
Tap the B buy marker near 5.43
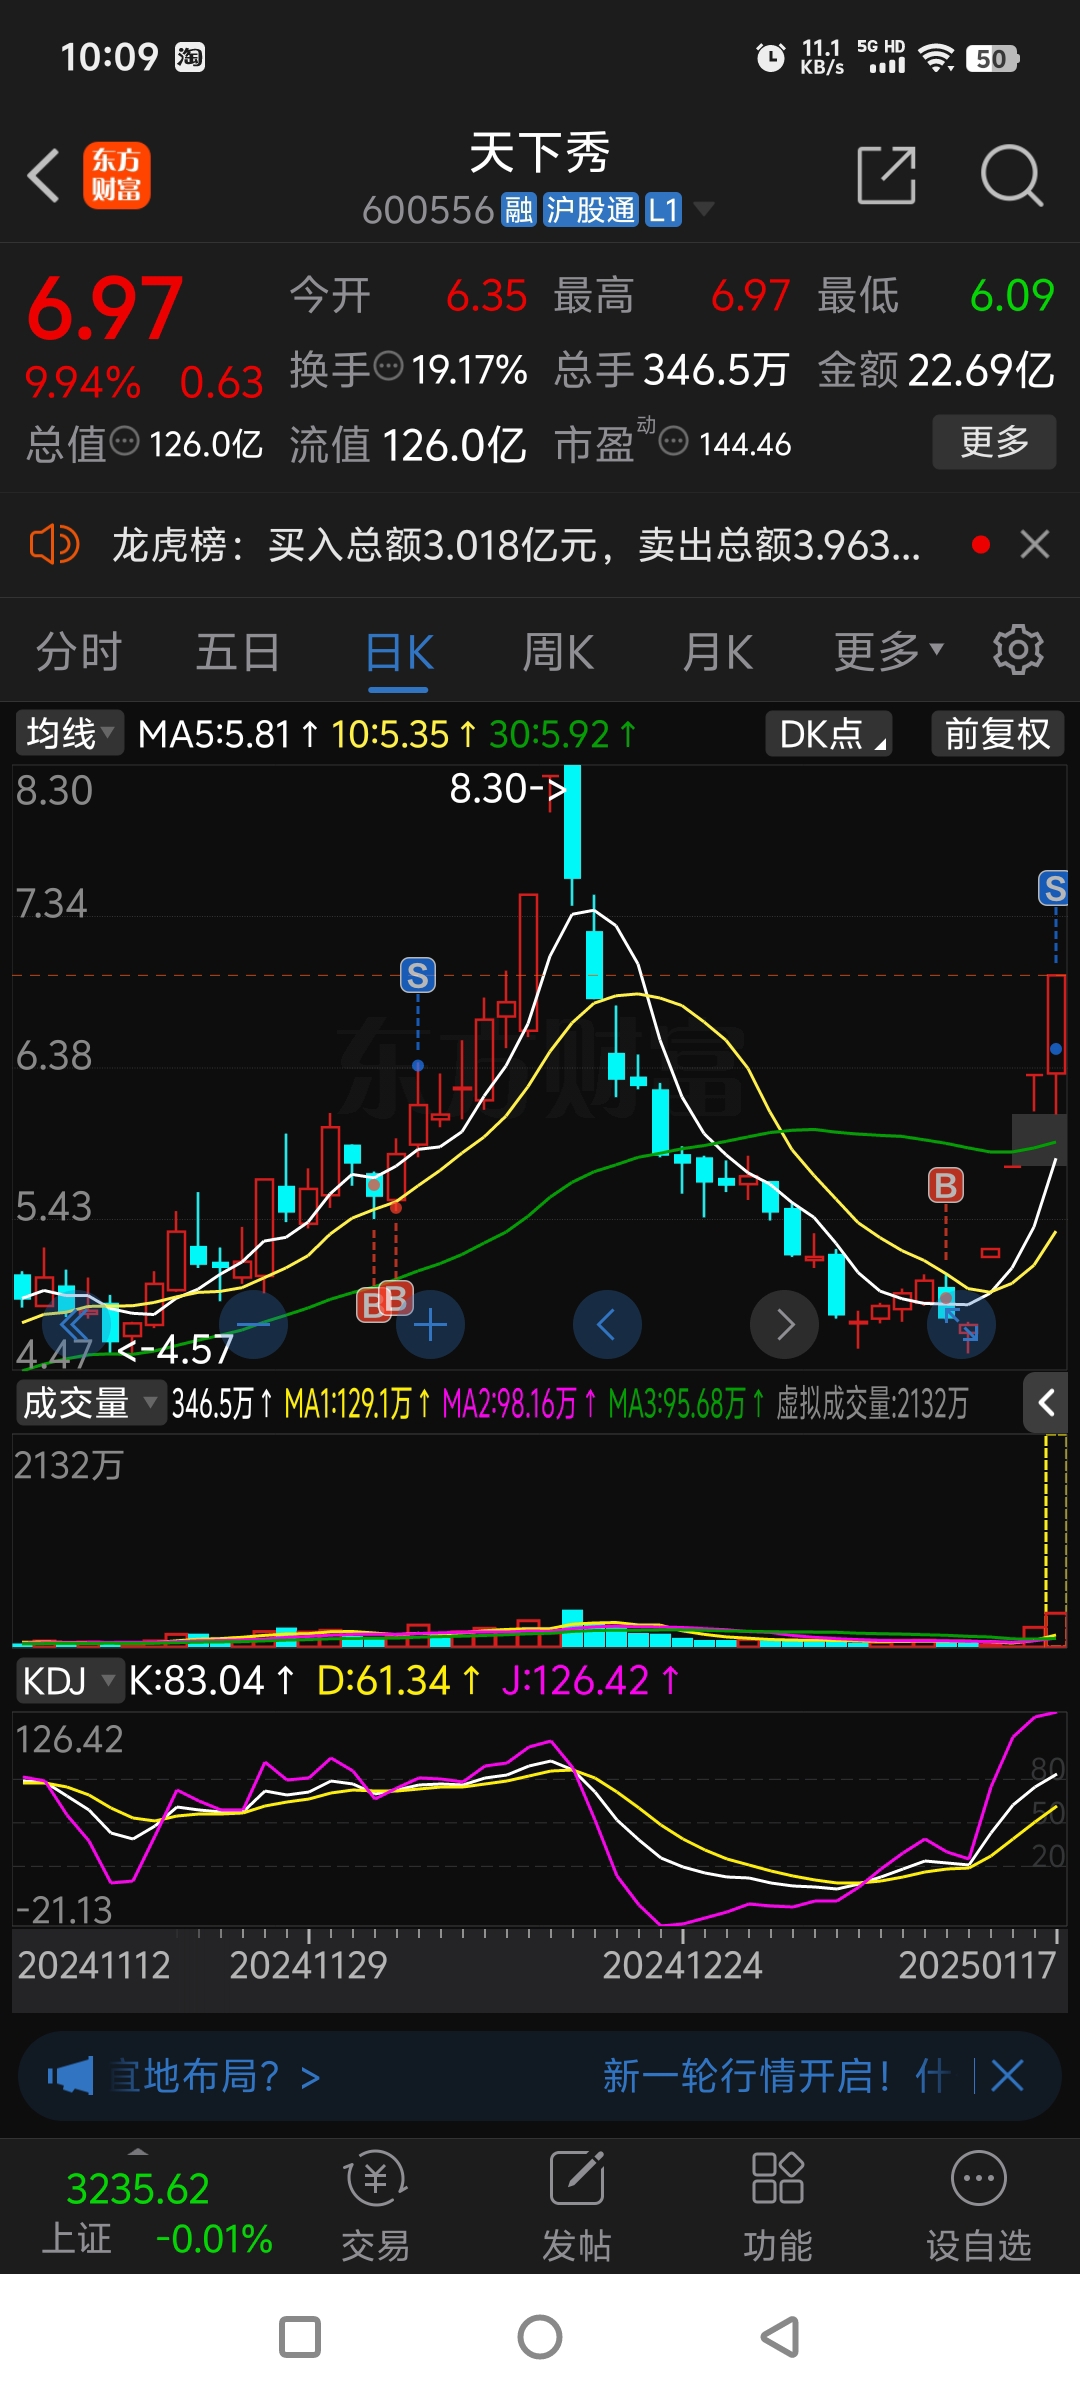coord(945,1186)
